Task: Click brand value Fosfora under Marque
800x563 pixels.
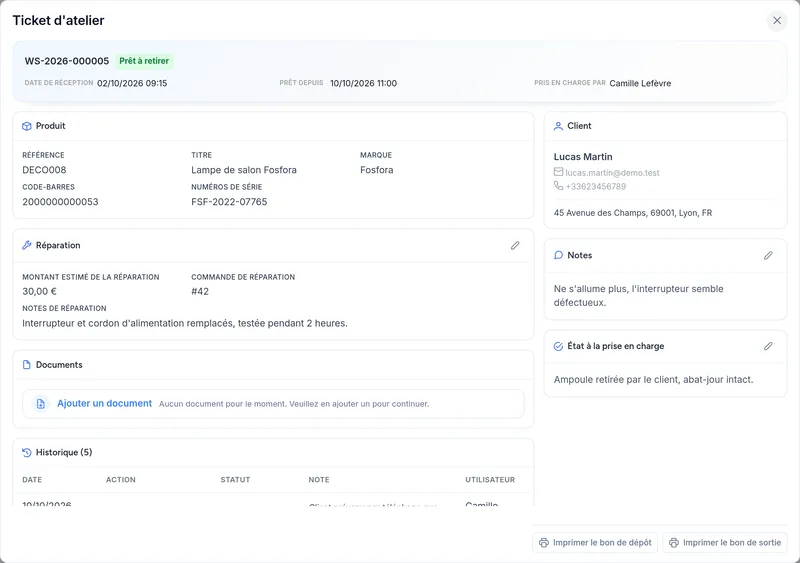Action: click(x=377, y=170)
